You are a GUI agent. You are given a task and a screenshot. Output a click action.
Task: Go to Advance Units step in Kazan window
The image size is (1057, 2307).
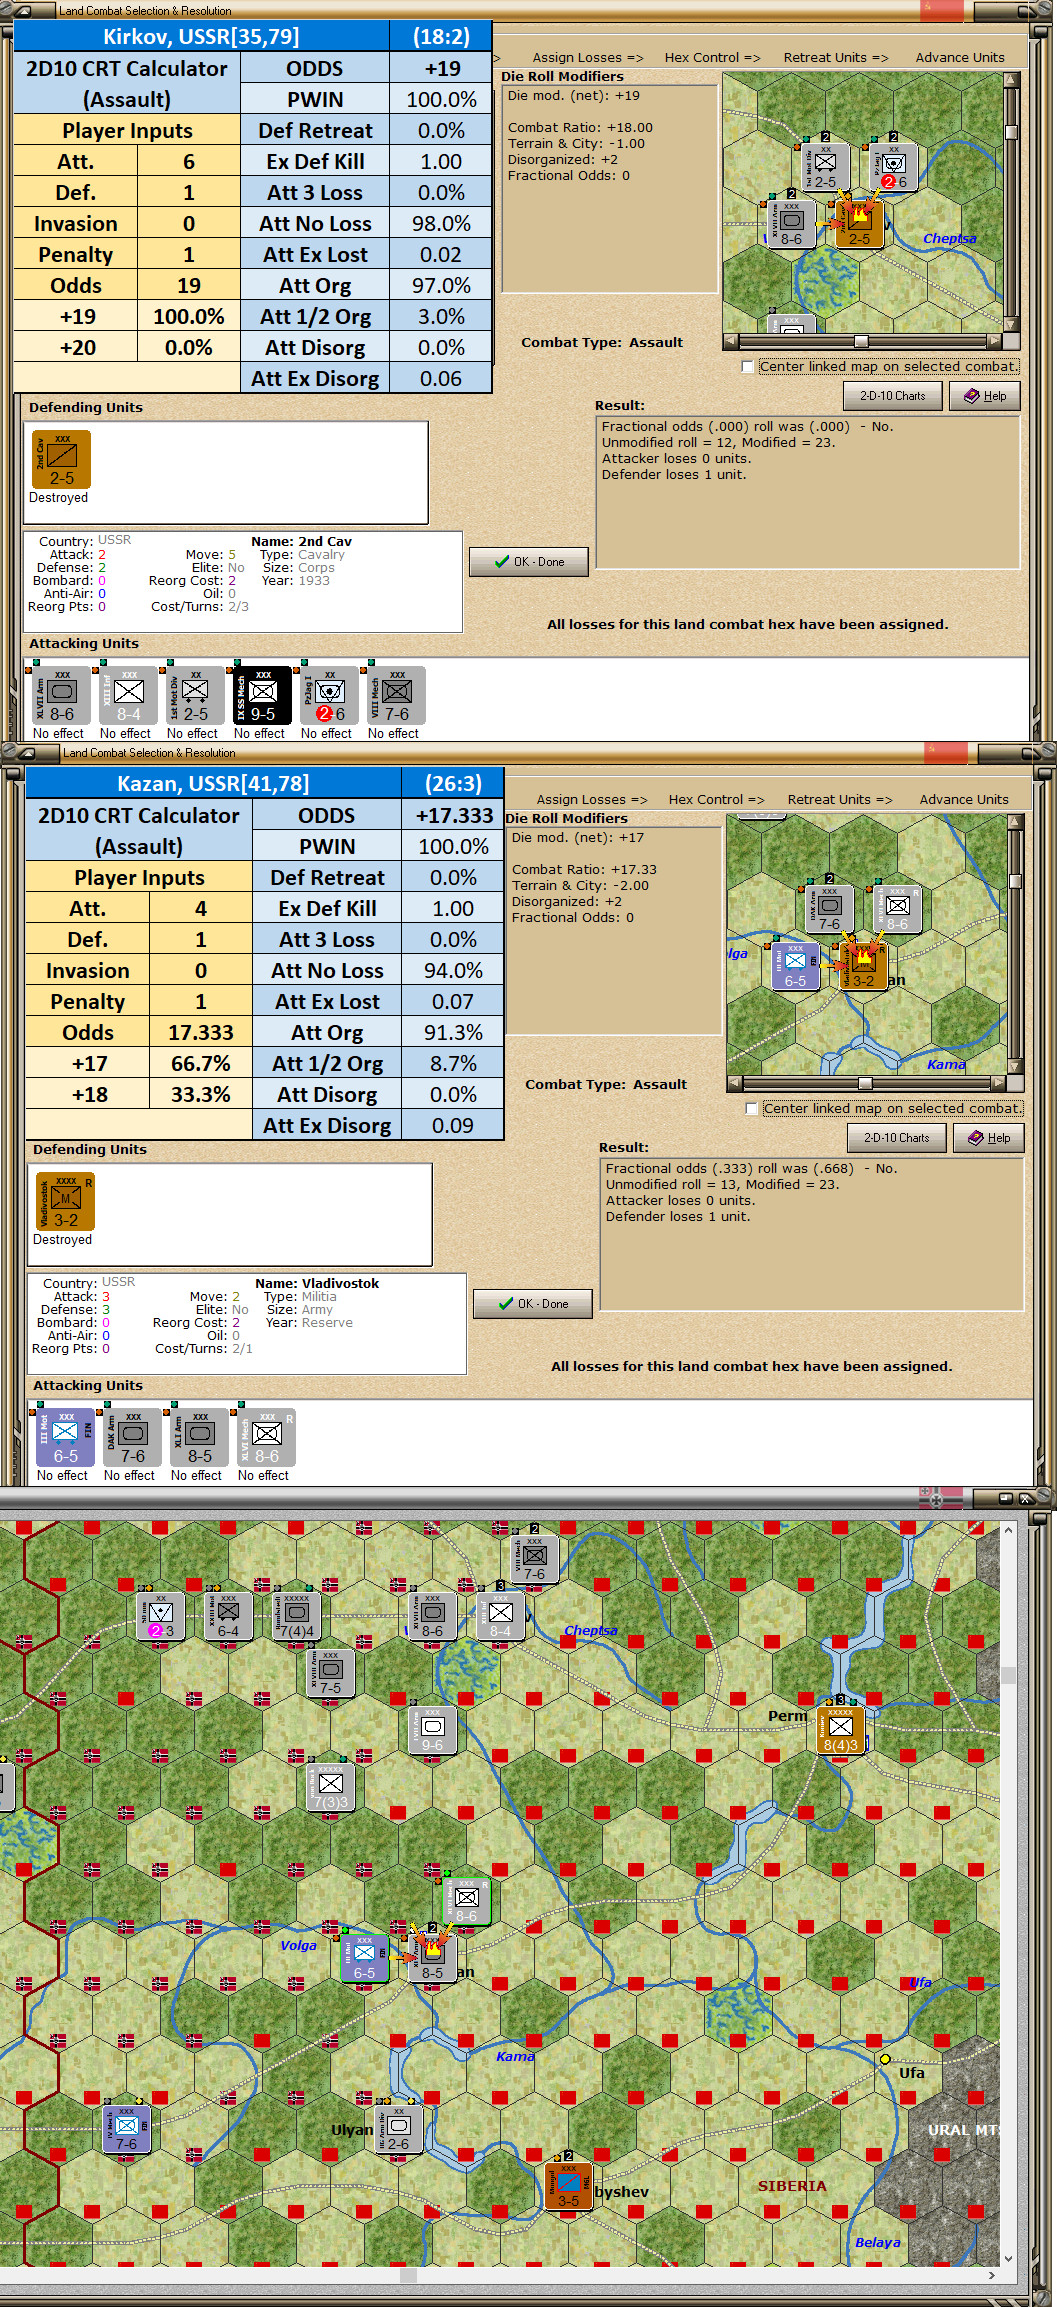tap(964, 800)
